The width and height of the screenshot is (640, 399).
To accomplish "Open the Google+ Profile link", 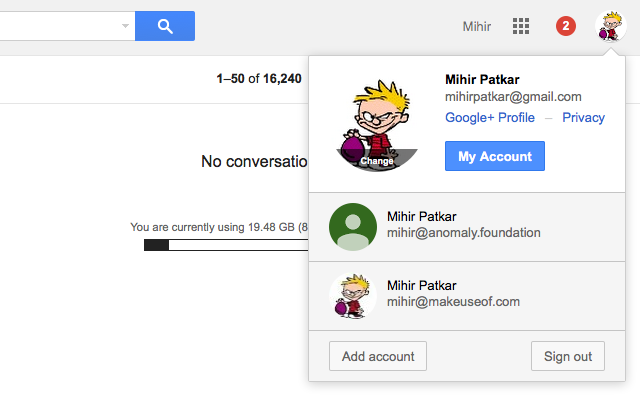I will pos(490,117).
